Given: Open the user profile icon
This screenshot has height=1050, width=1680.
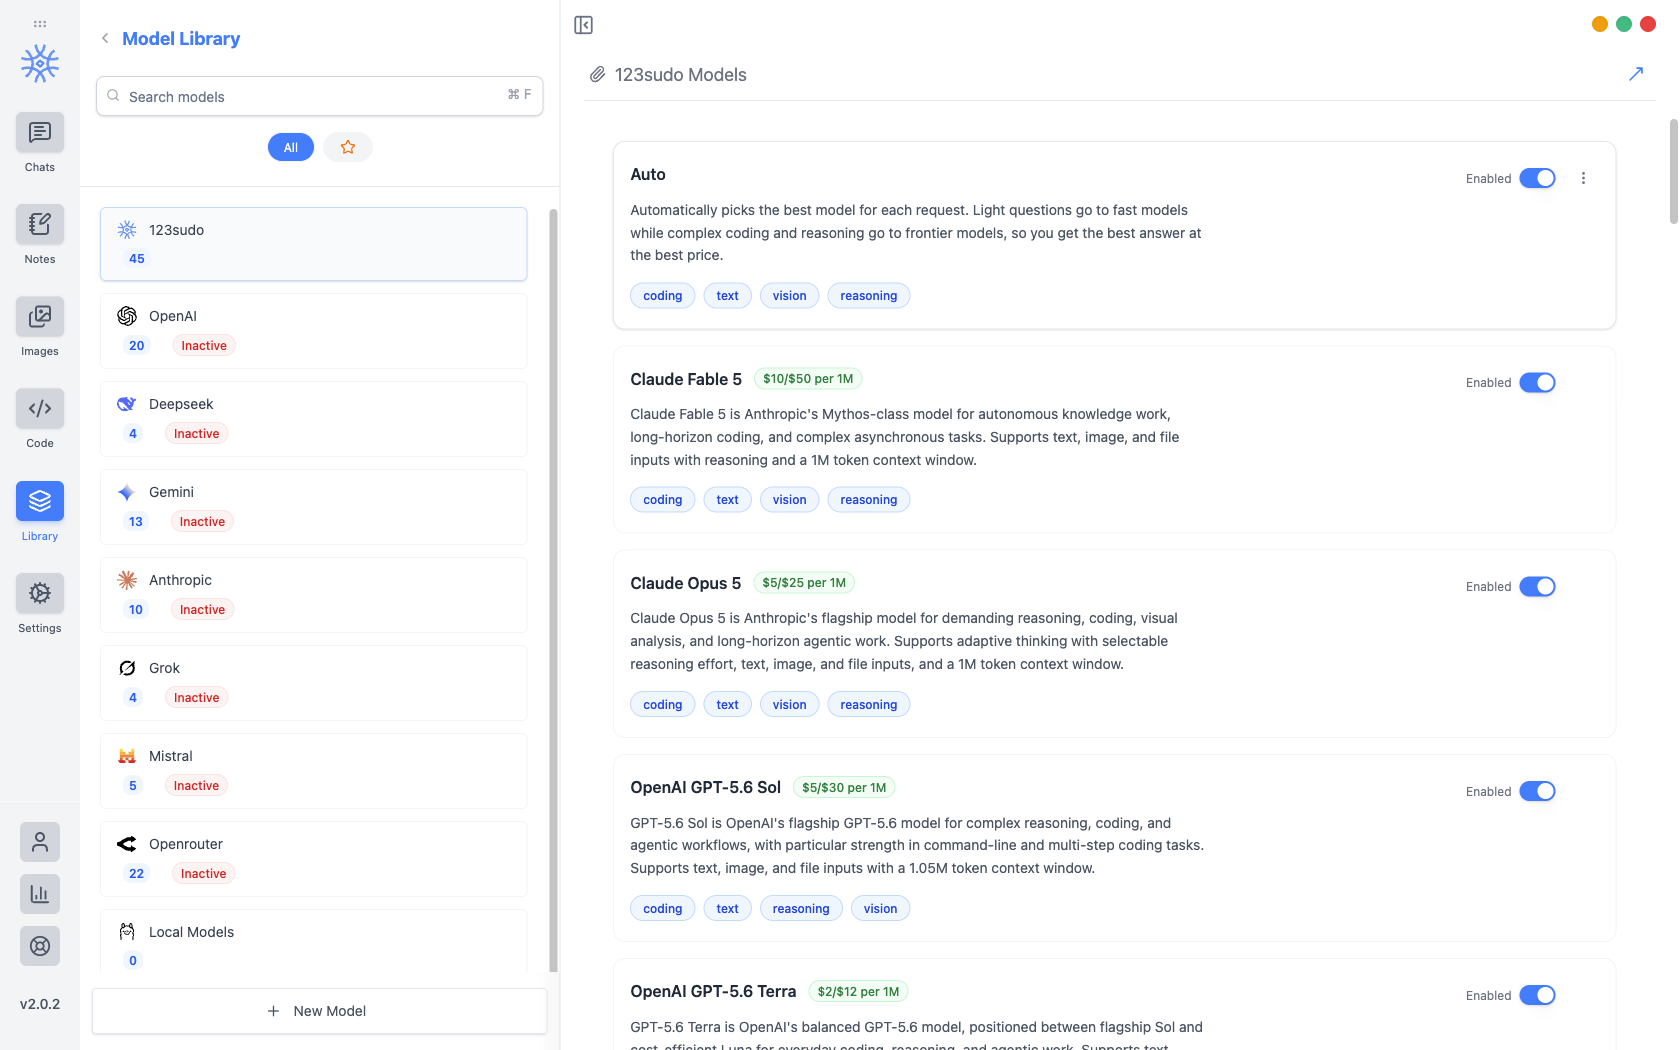Looking at the screenshot, I should 40,842.
